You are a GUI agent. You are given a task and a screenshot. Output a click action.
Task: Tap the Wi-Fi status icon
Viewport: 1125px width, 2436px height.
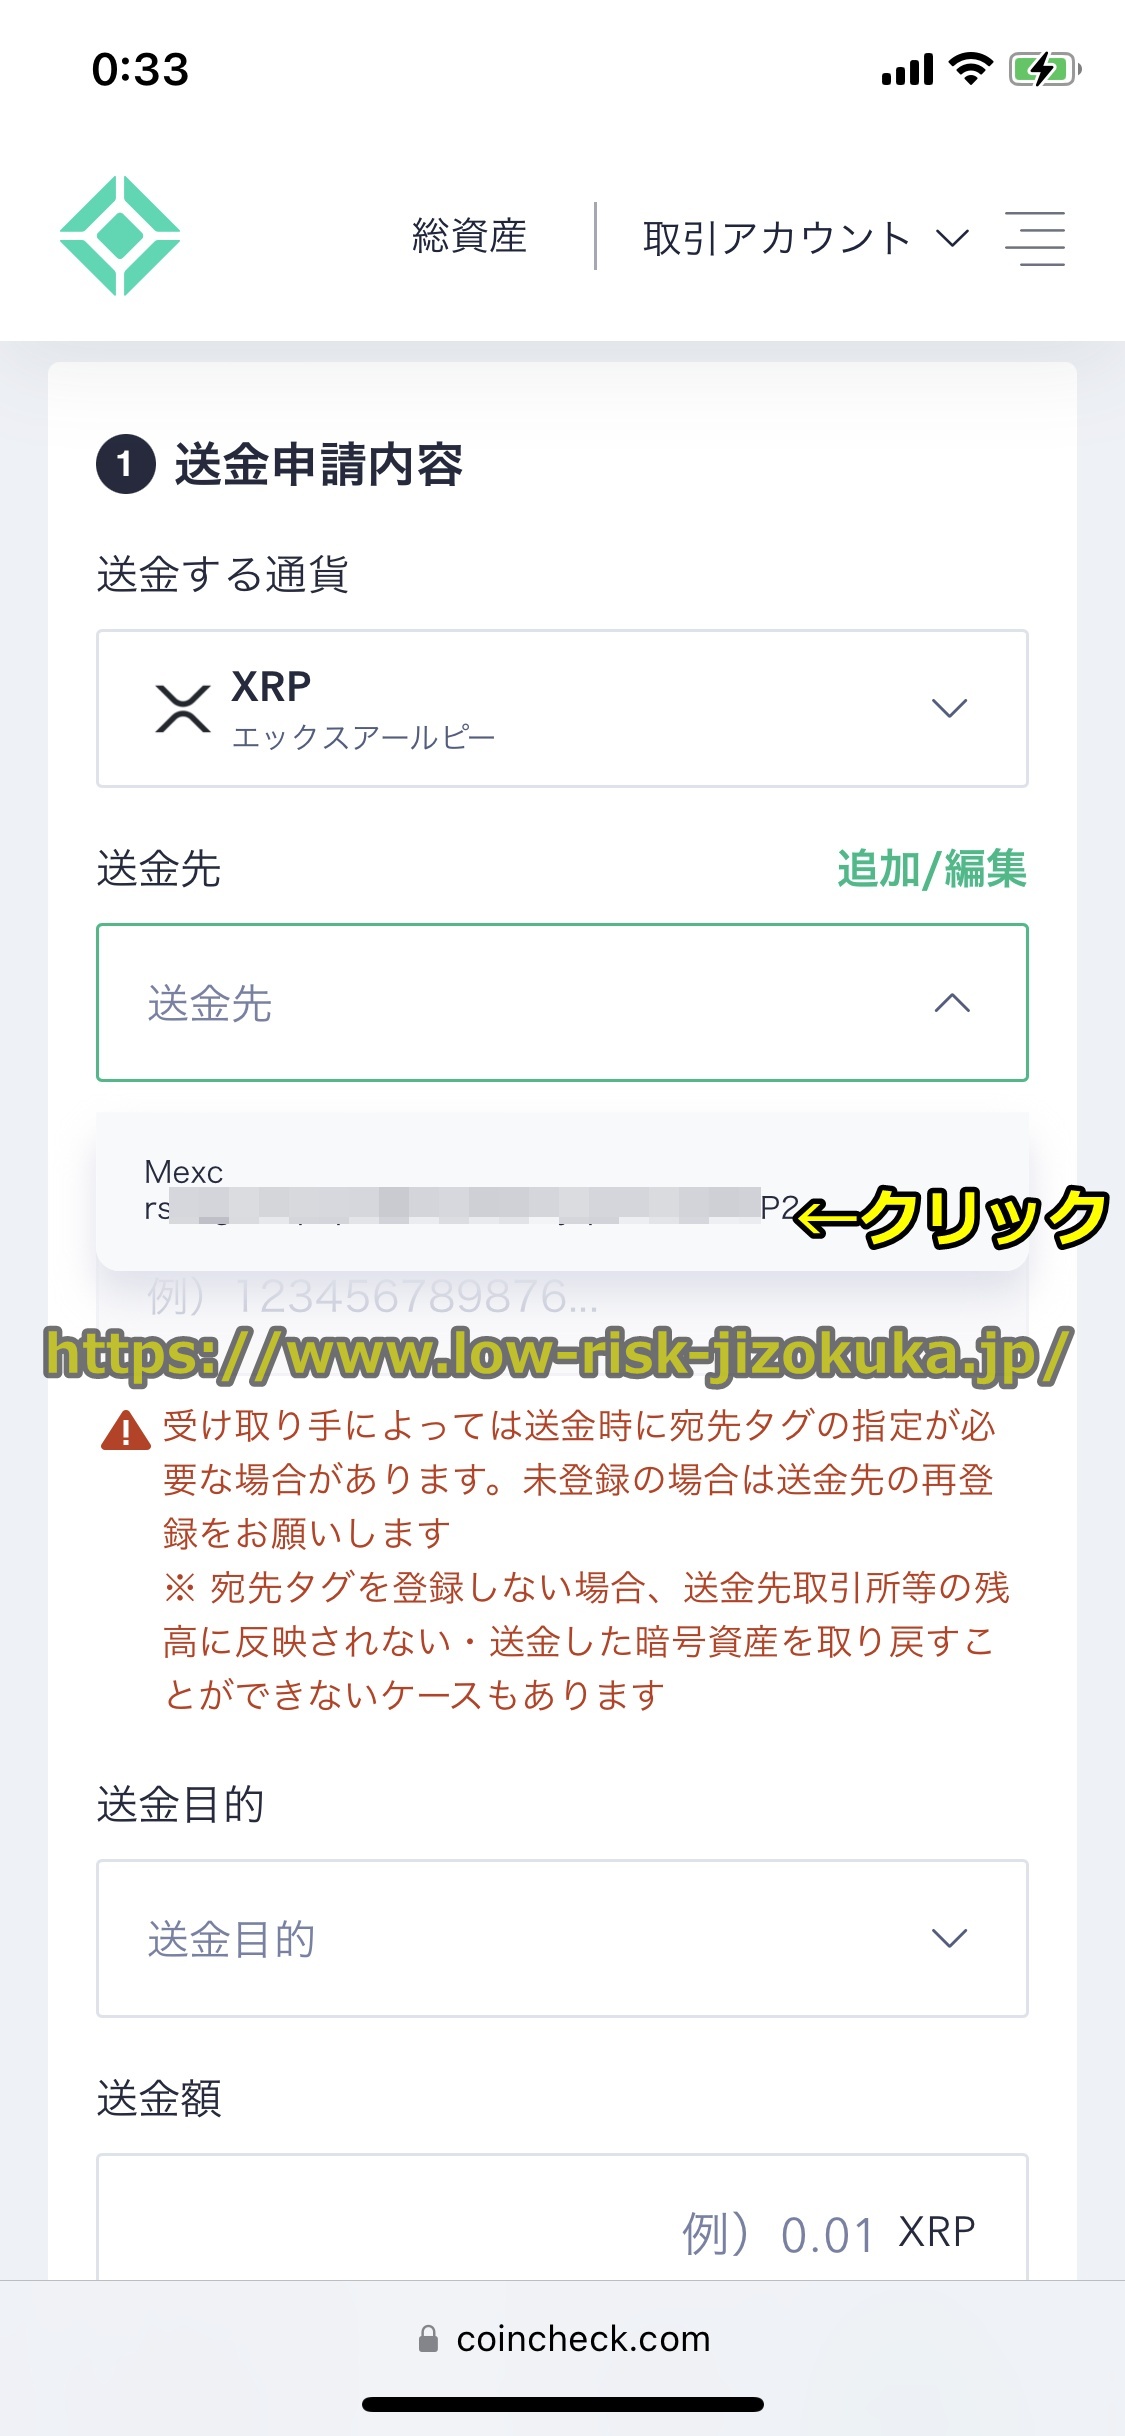point(970,69)
